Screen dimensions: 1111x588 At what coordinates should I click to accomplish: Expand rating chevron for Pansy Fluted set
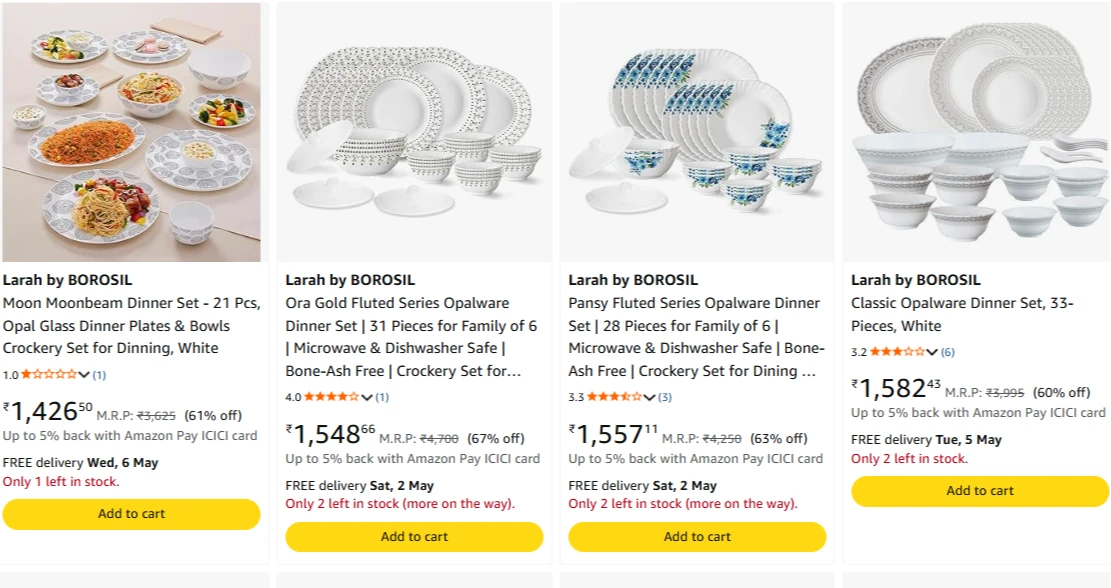(x=650, y=397)
